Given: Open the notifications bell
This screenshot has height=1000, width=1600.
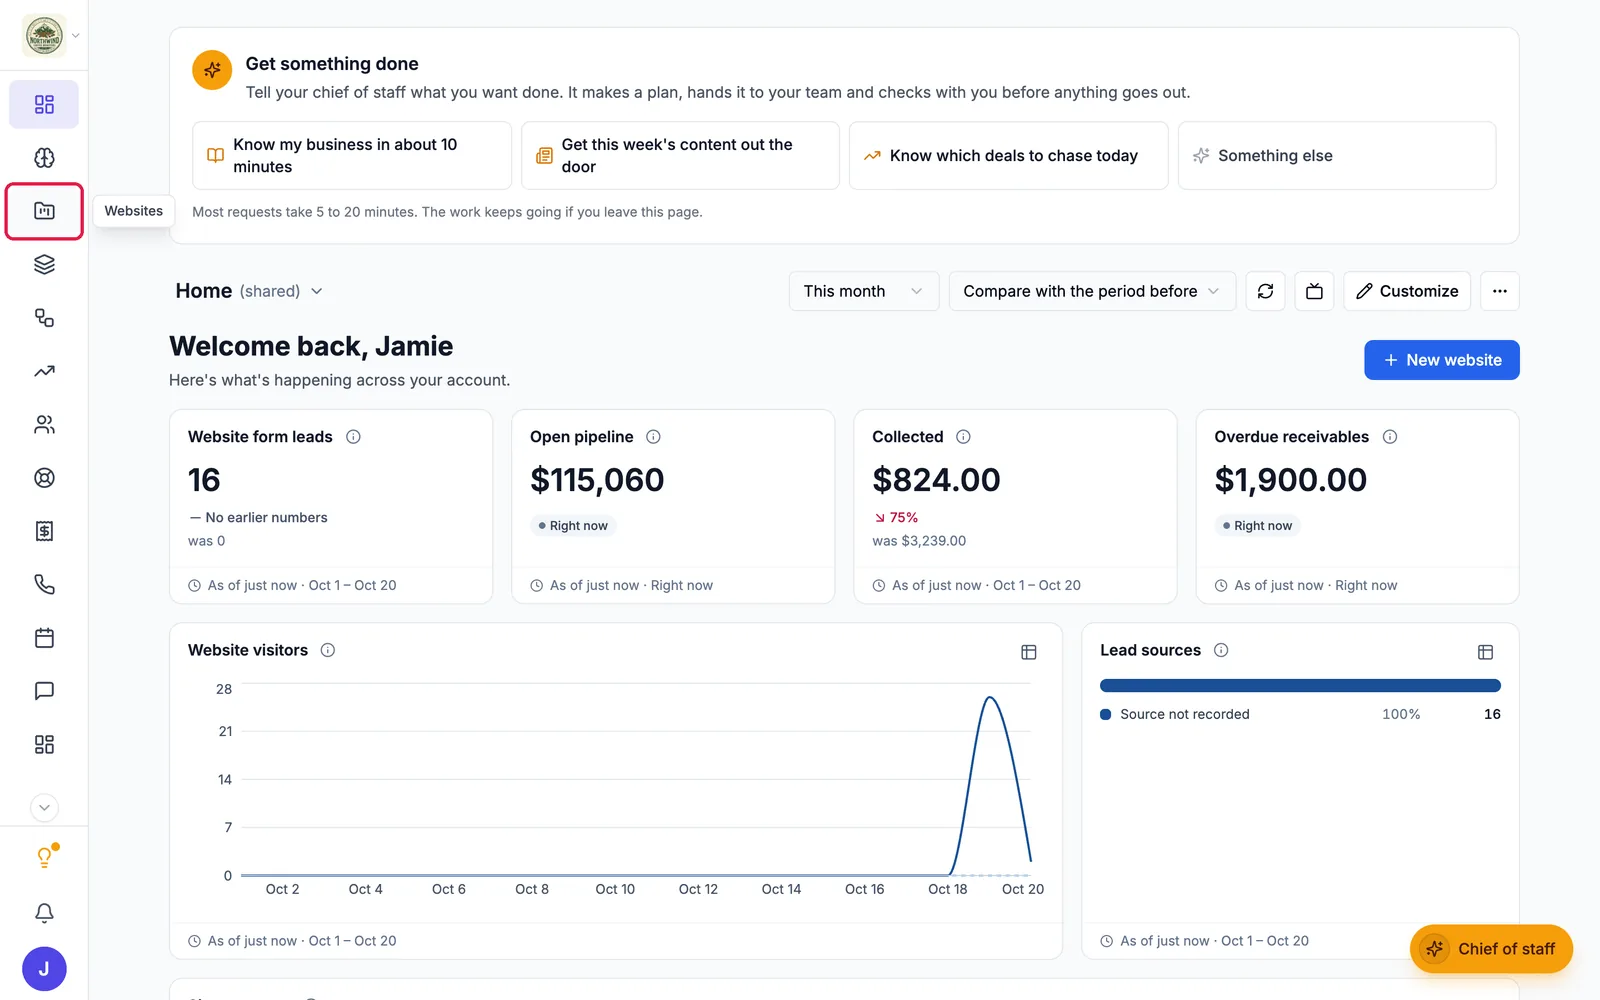Looking at the screenshot, I should coord(44,913).
